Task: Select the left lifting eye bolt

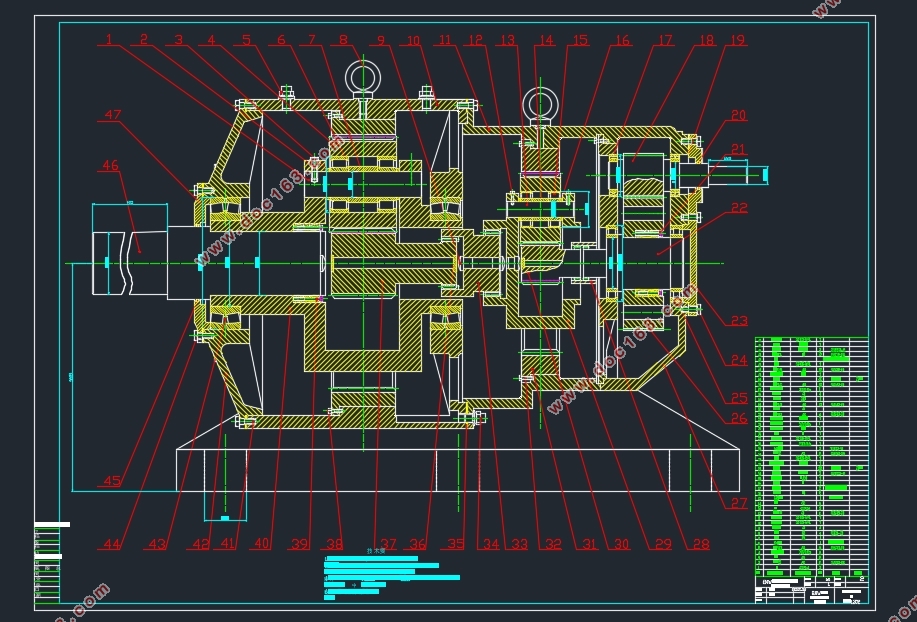Action: (x=360, y=77)
